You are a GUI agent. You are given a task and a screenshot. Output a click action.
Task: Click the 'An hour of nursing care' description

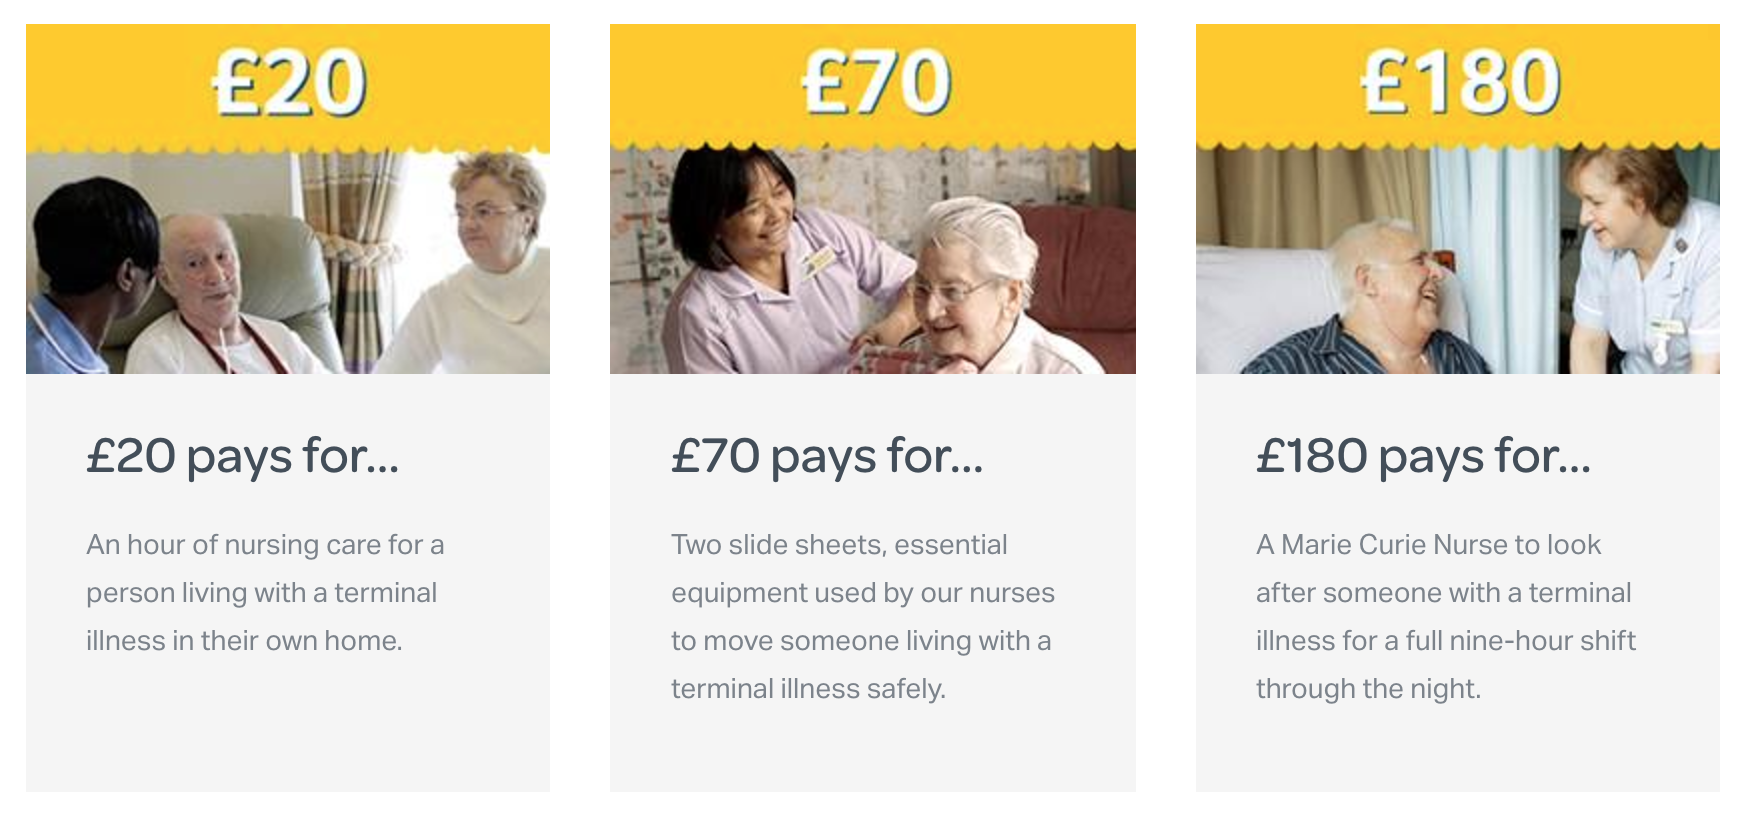[265, 593]
